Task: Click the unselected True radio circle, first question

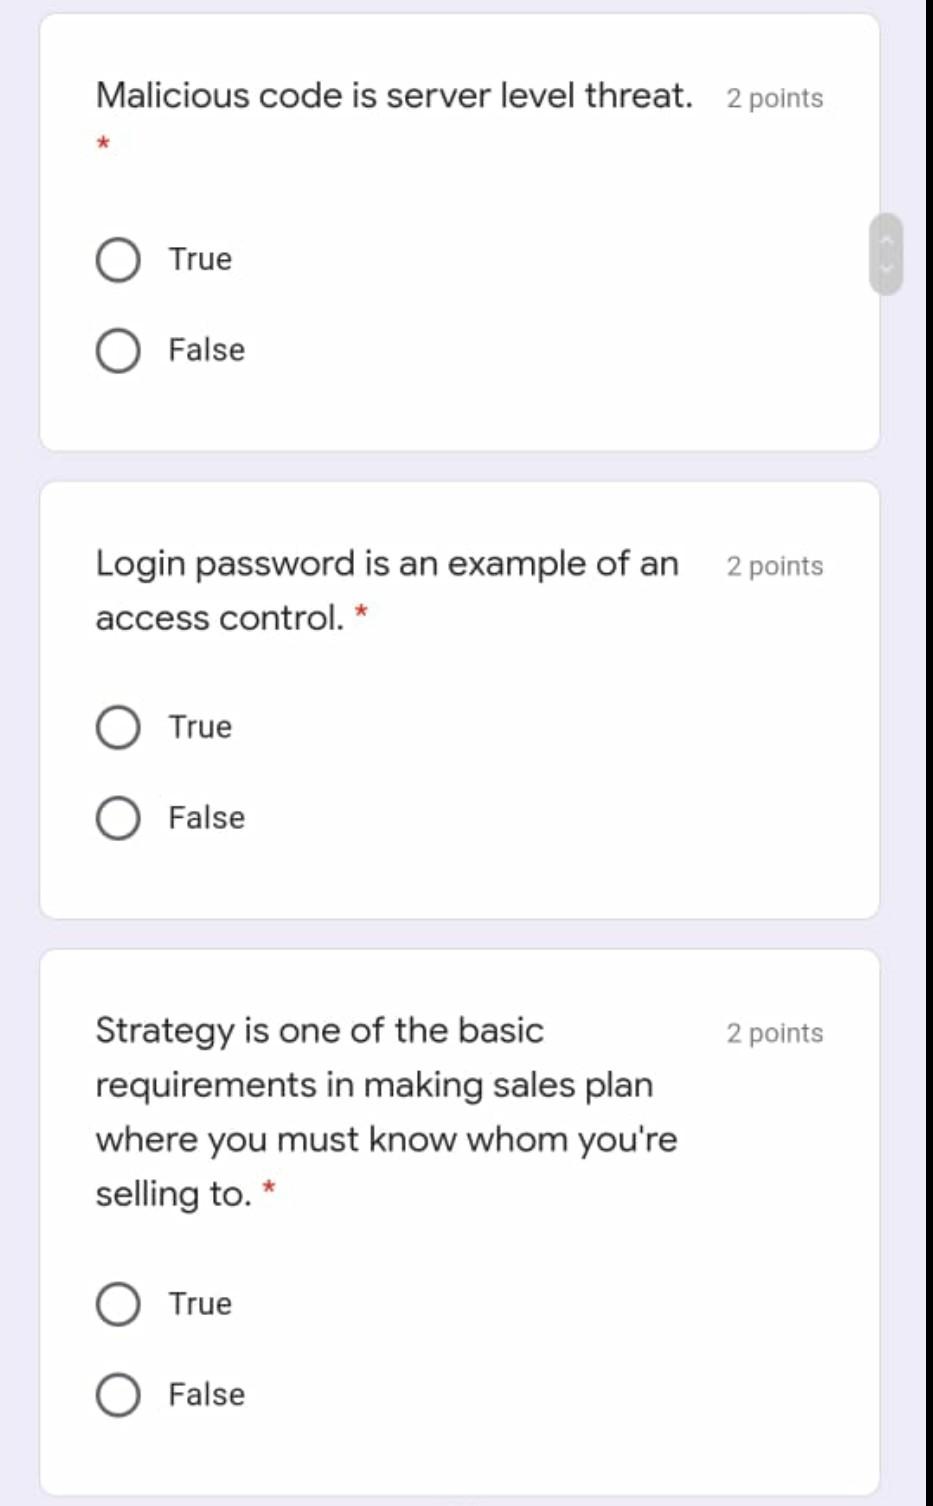Action: 117,258
